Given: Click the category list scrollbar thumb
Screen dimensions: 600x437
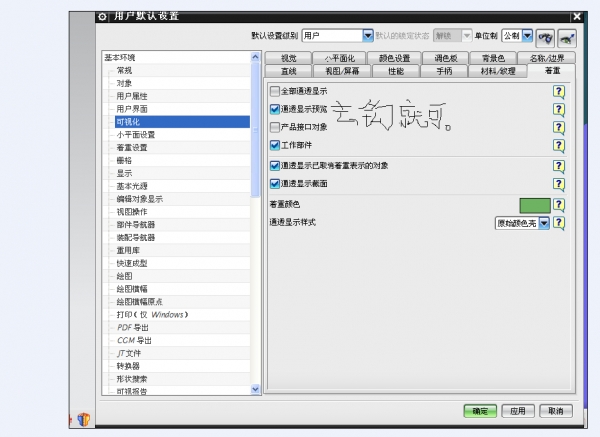Looking at the screenshot, I should click(255, 130).
